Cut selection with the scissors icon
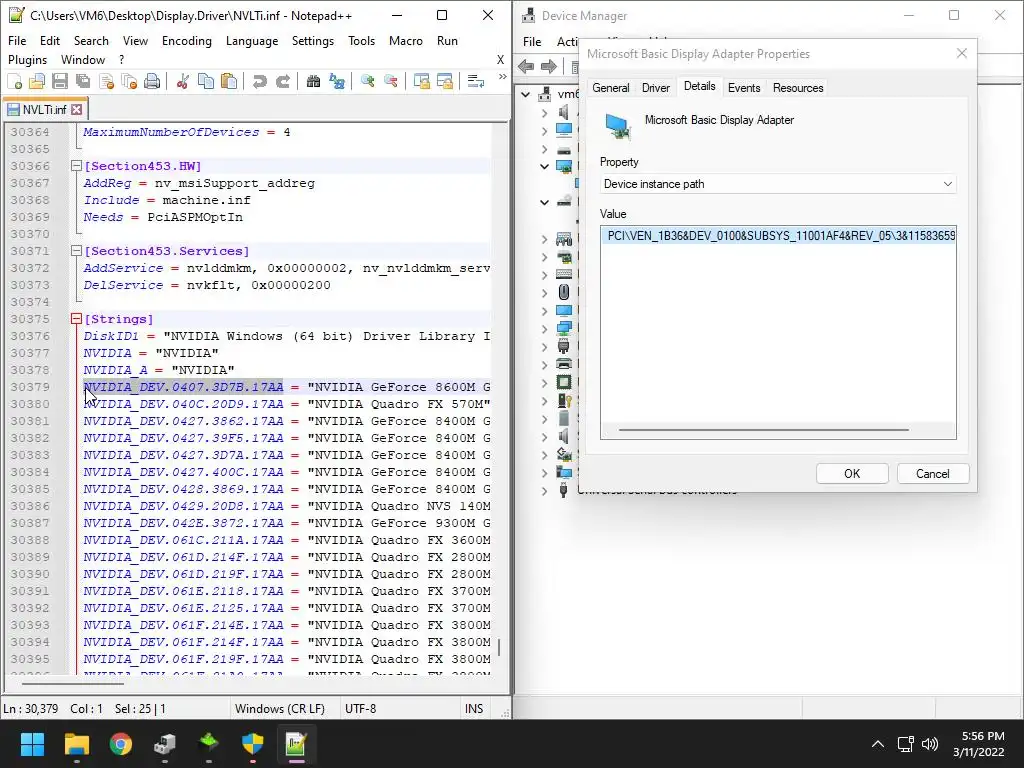 (x=183, y=82)
